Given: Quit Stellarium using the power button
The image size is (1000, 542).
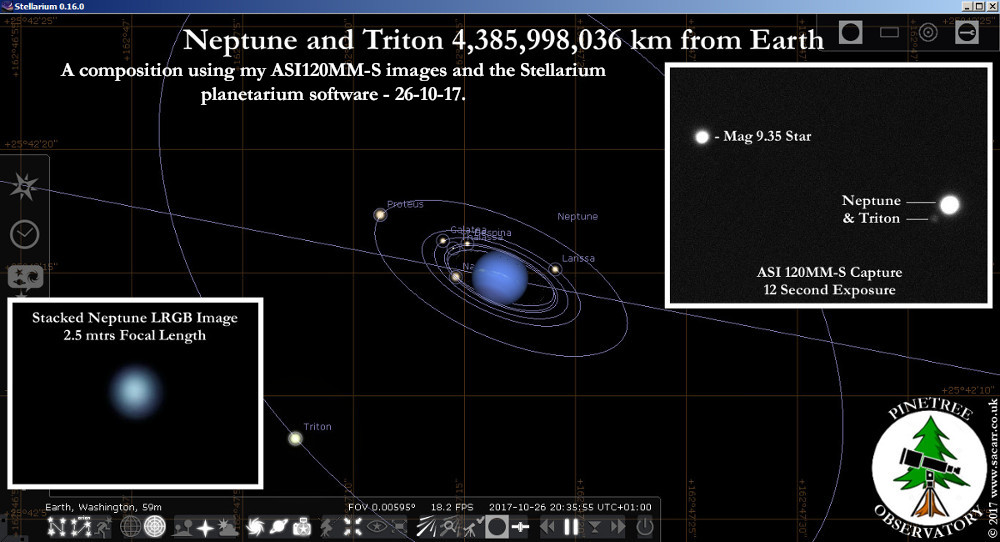Looking at the screenshot, I should (x=645, y=527).
